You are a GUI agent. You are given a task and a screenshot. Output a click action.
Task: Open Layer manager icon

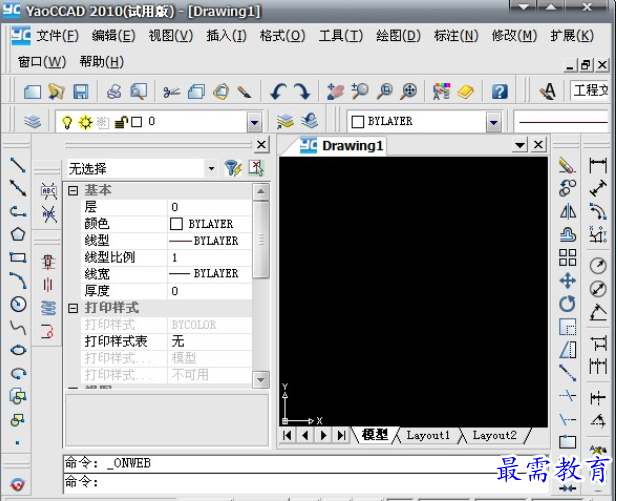pos(32,121)
